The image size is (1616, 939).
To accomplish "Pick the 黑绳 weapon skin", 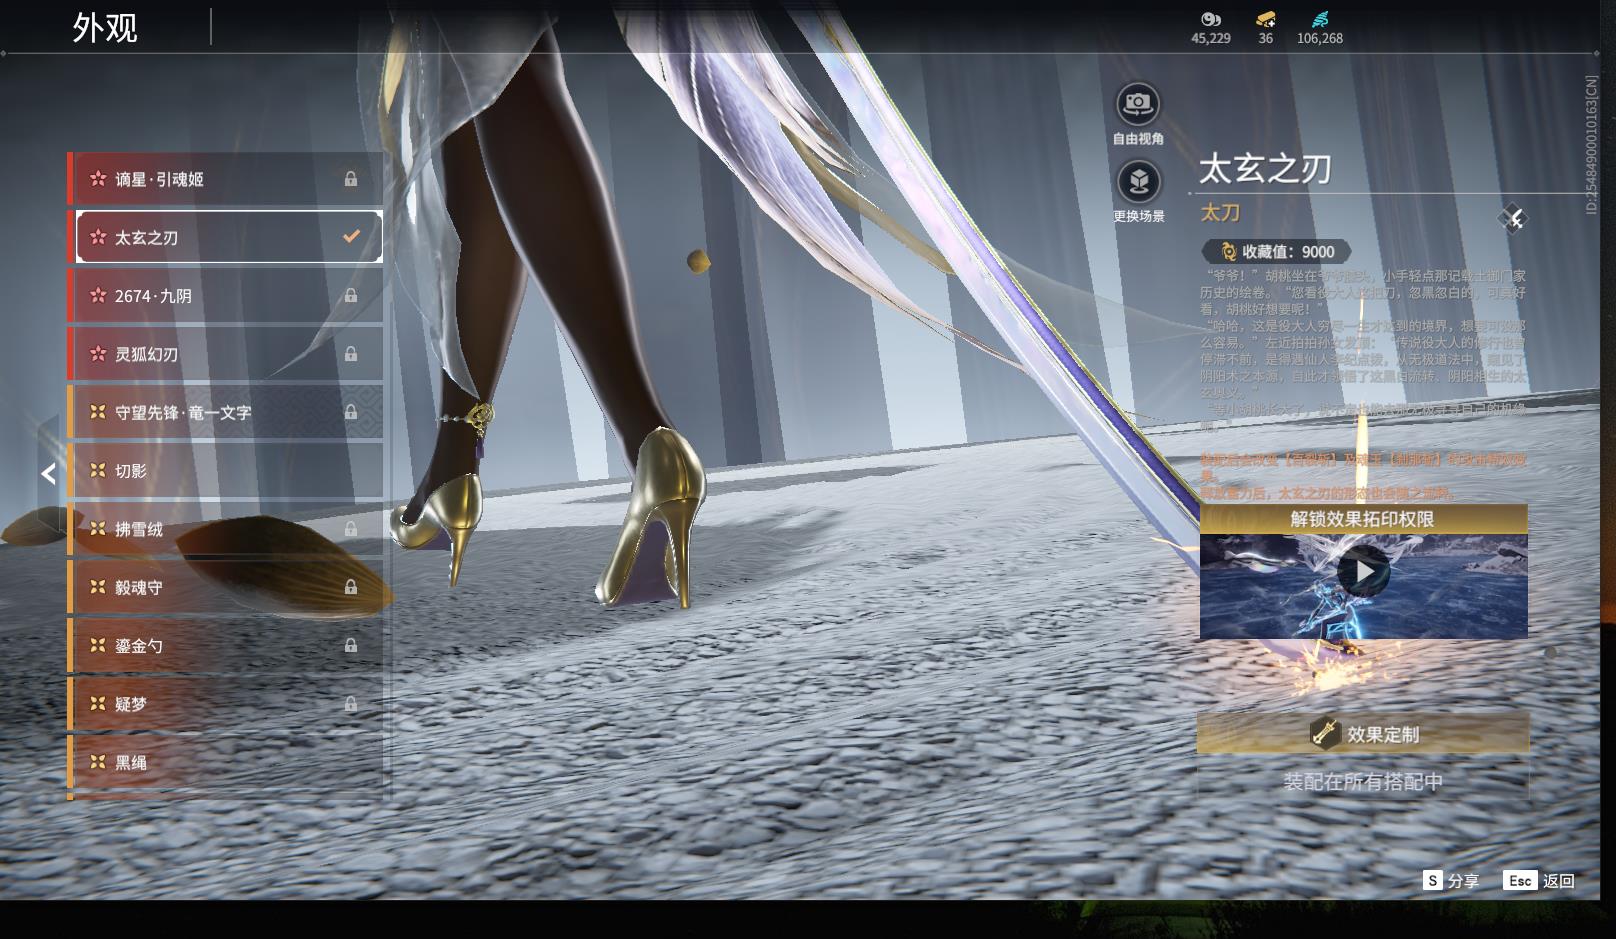I will (x=226, y=762).
